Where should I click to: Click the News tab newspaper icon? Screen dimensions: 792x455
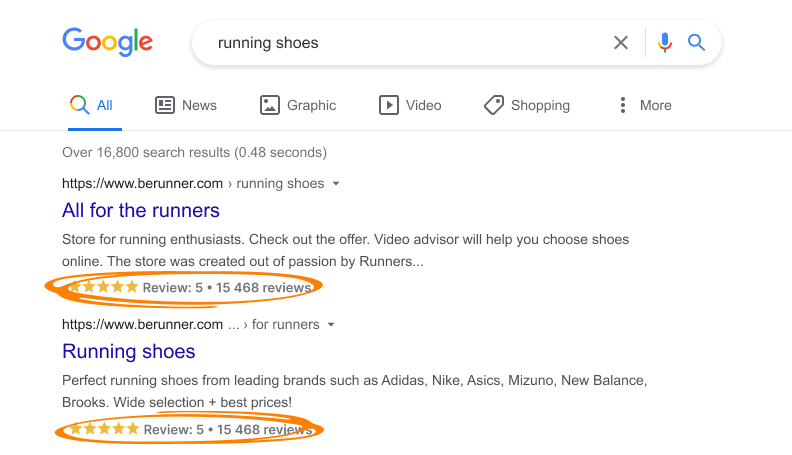(165, 105)
